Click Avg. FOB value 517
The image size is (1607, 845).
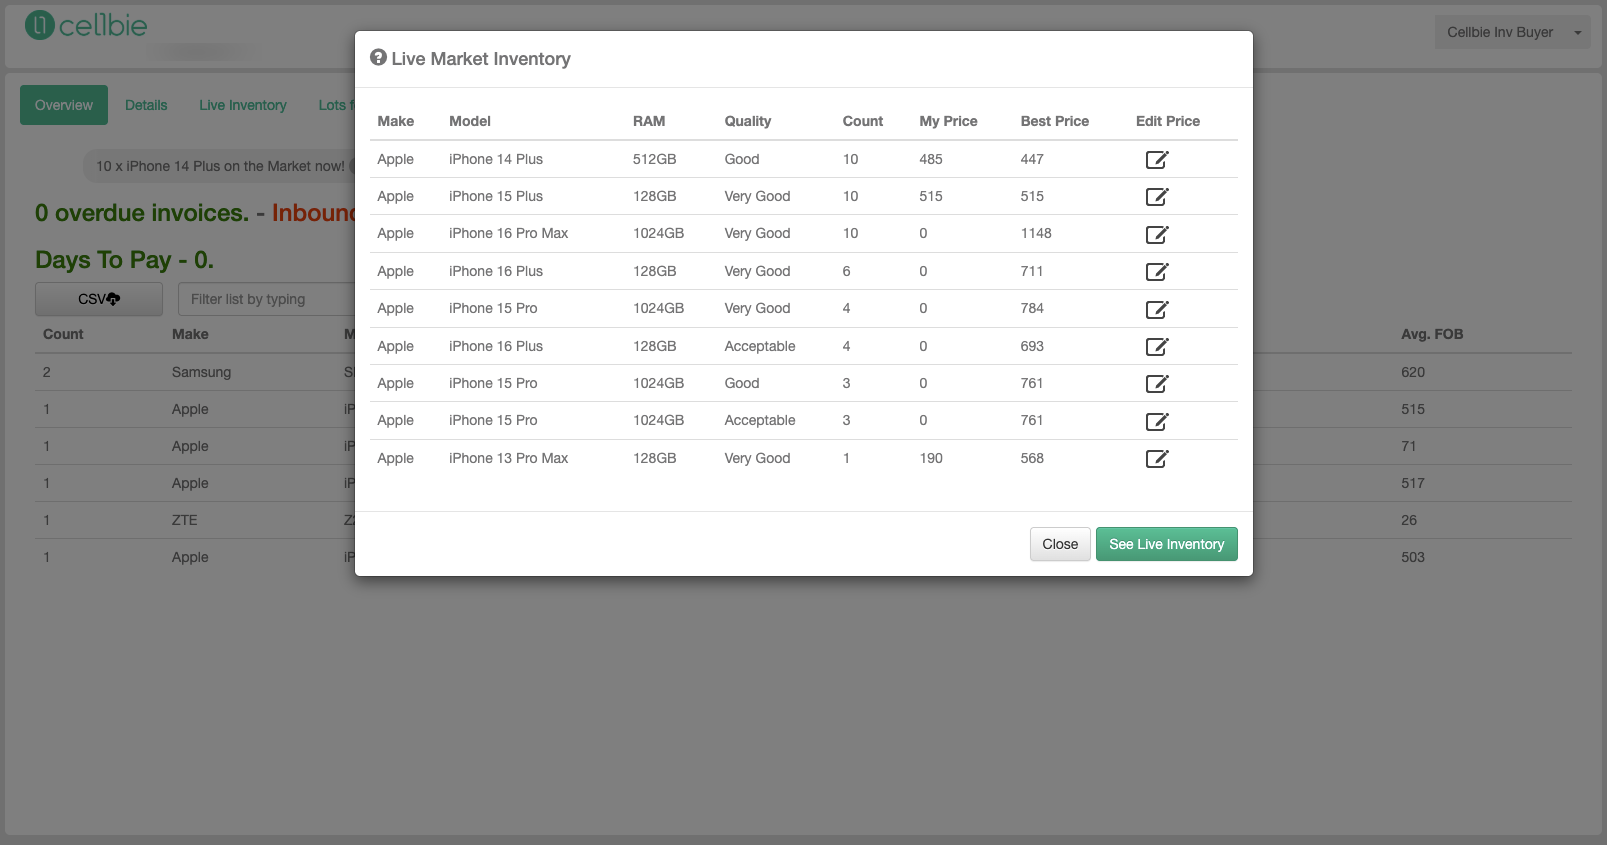coord(1412,483)
